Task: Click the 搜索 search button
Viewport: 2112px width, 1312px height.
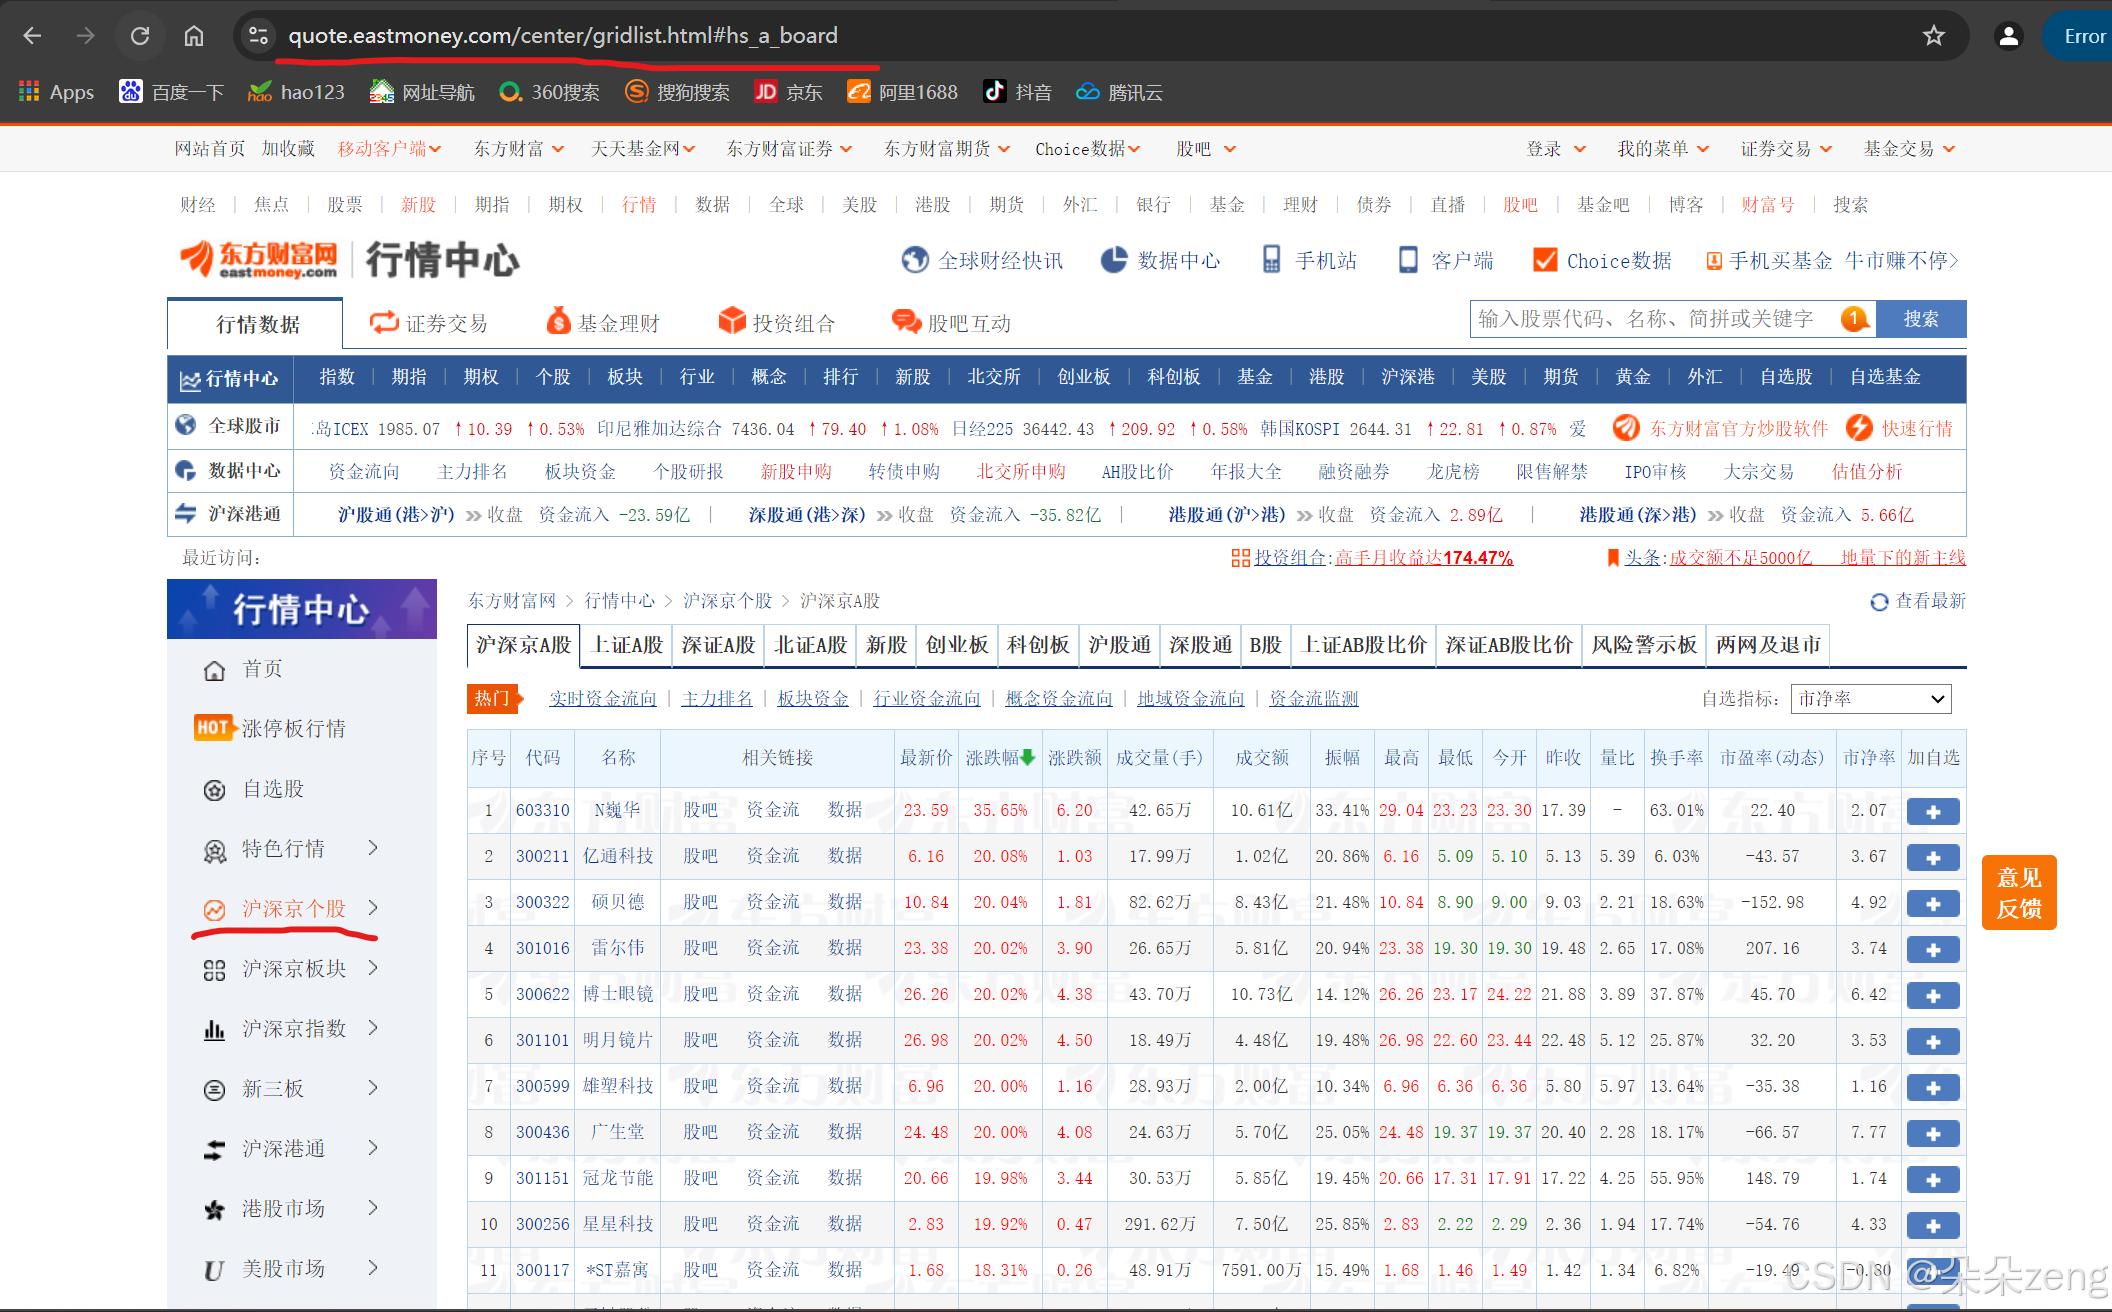Action: pyautogui.click(x=1921, y=319)
